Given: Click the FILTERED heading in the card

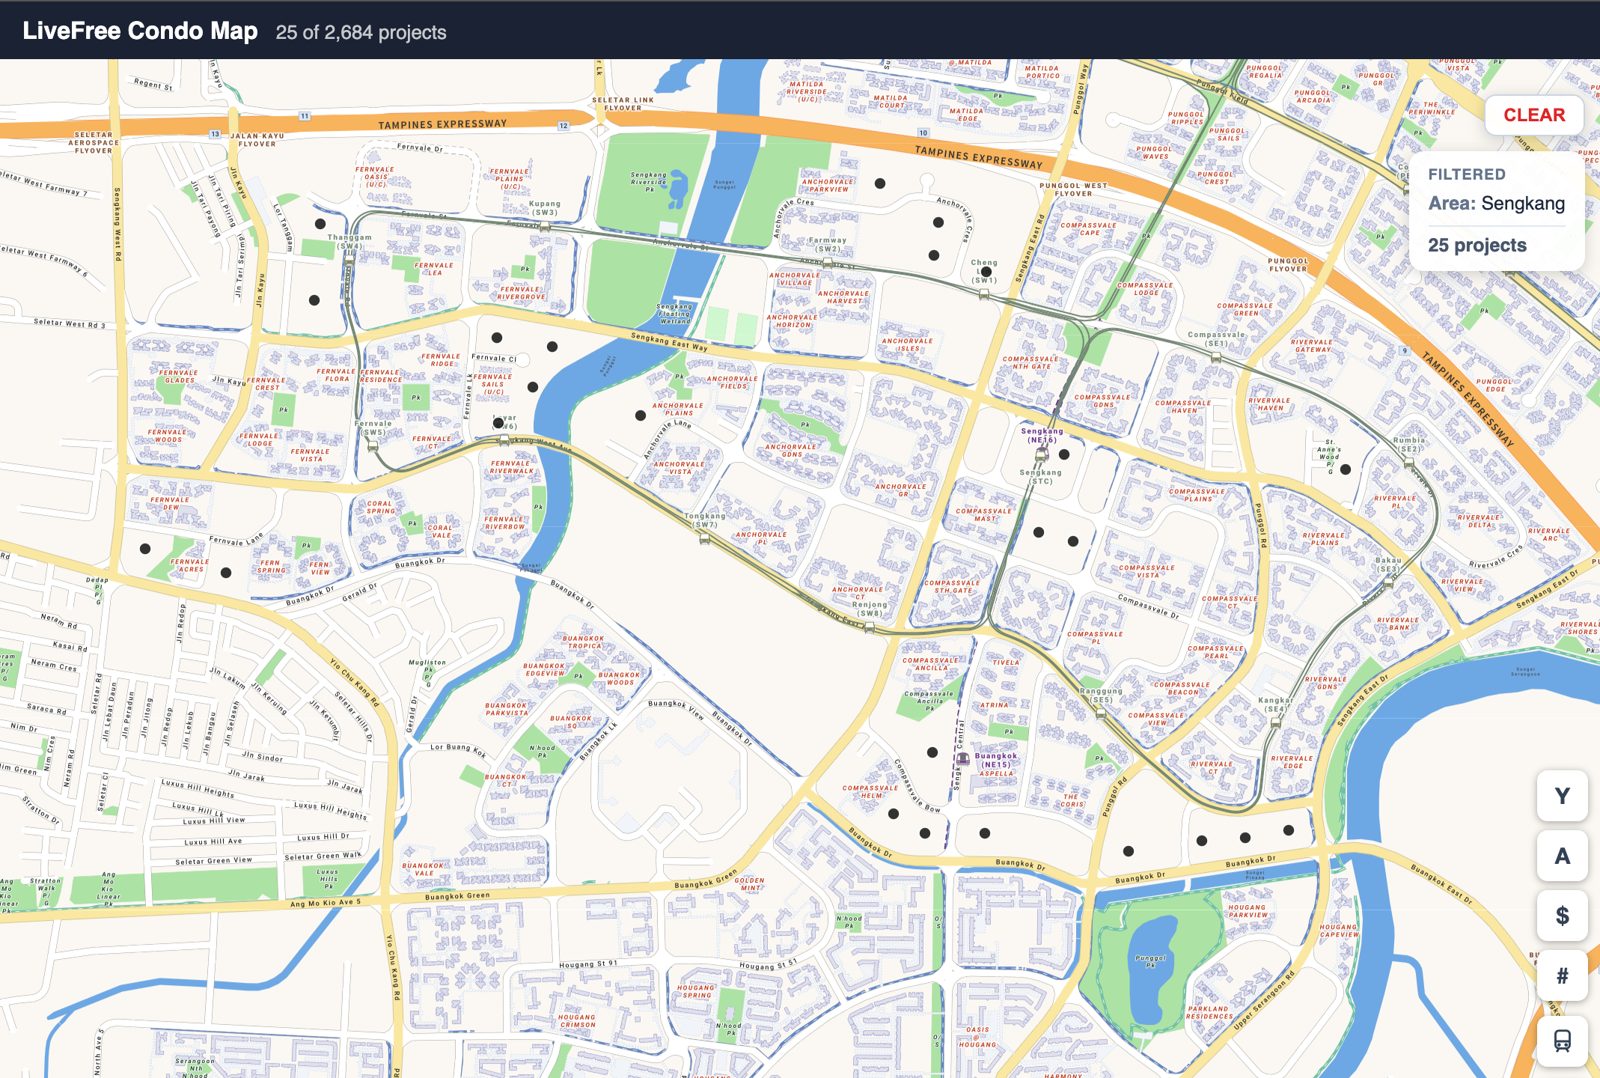Looking at the screenshot, I should (x=1466, y=174).
